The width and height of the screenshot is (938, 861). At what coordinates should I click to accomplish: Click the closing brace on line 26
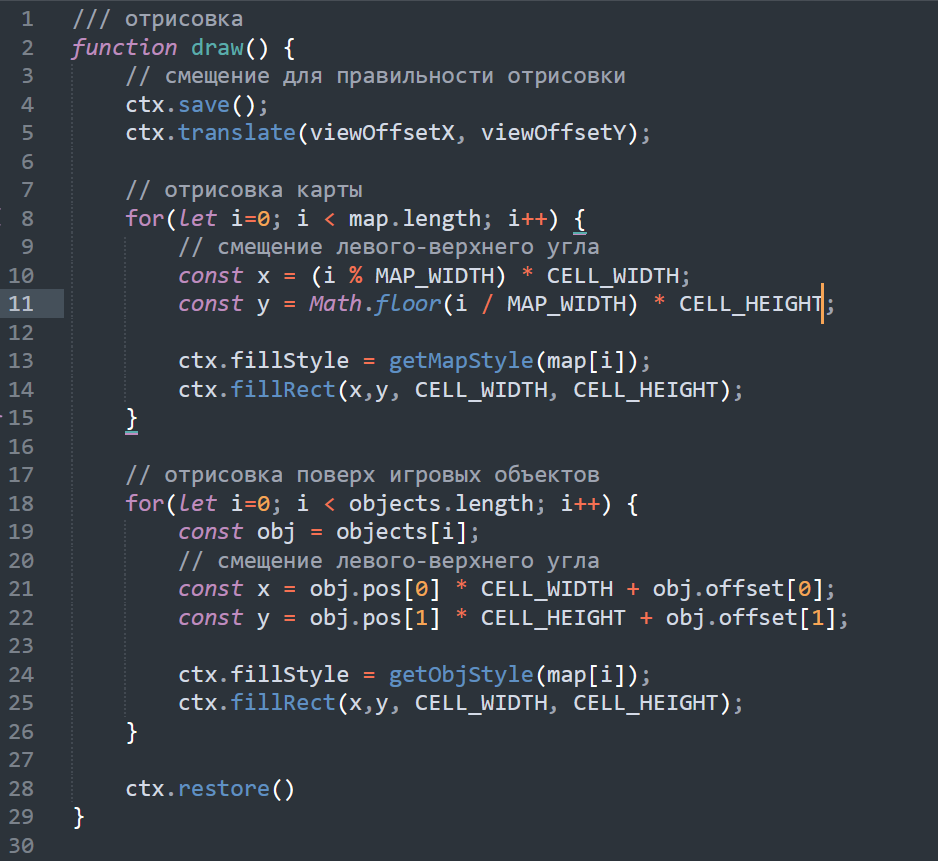(x=132, y=732)
